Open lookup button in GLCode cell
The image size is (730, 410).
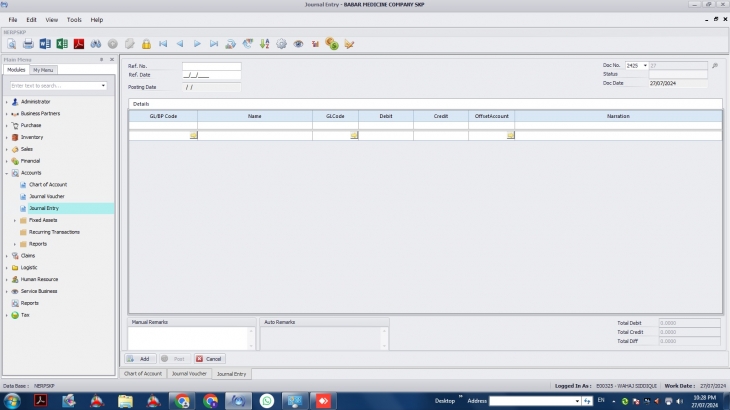[x=354, y=135]
